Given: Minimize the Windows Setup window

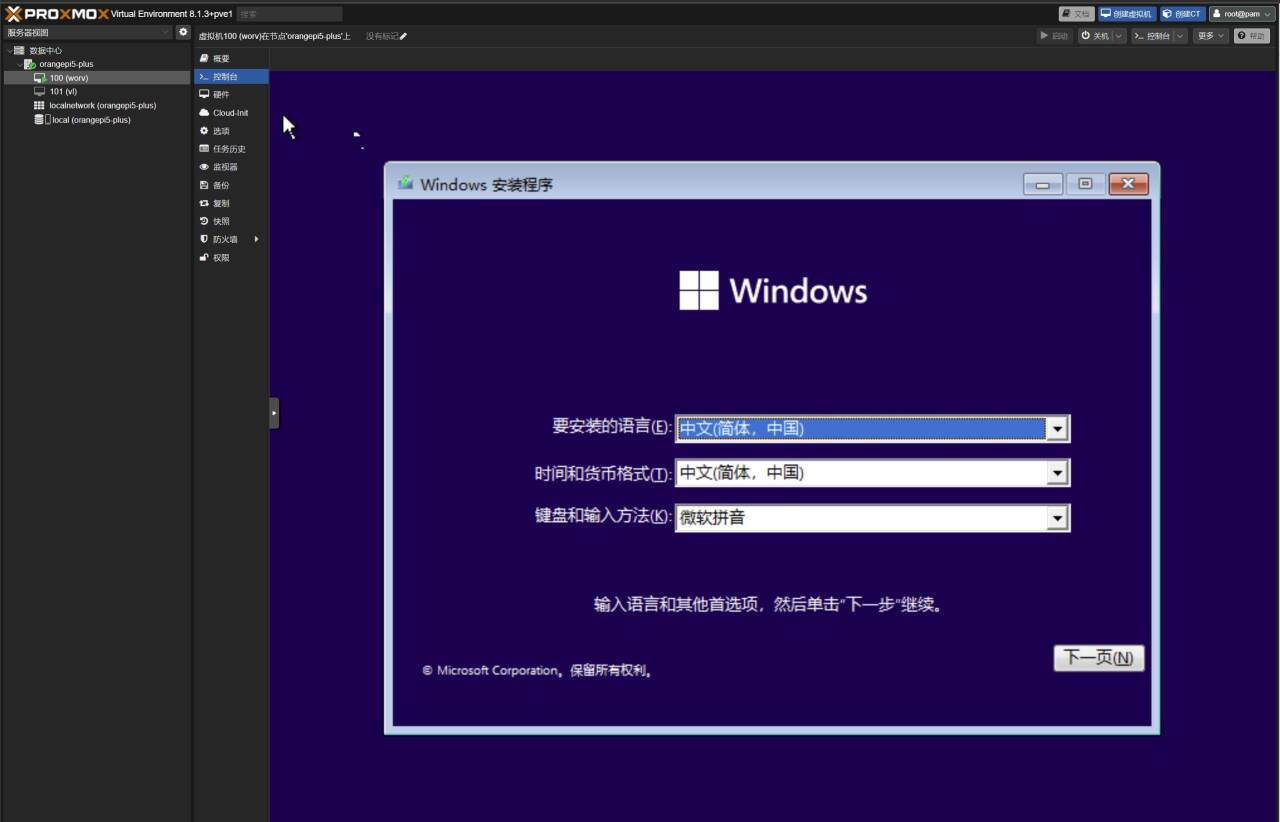Looking at the screenshot, I should (1042, 184).
